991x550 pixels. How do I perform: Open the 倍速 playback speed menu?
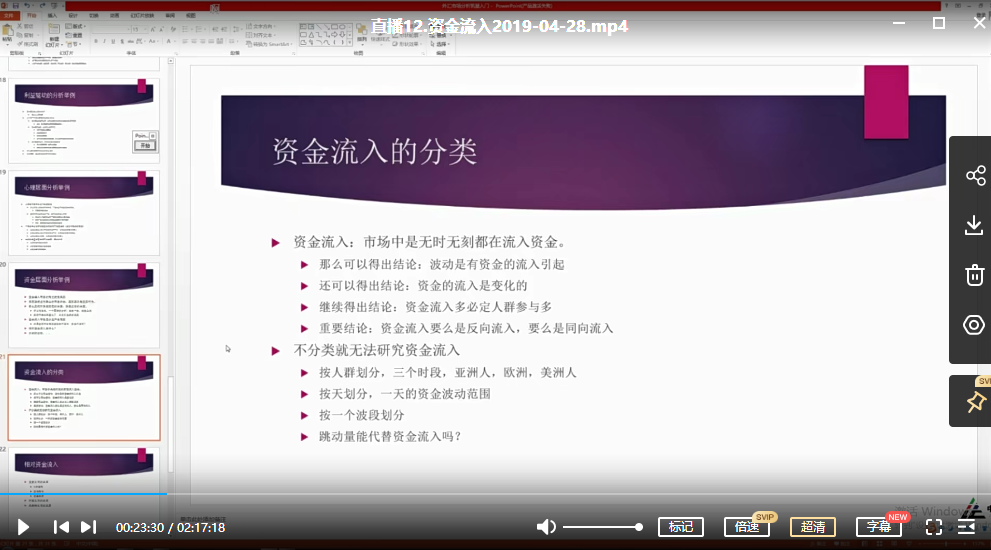point(746,527)
